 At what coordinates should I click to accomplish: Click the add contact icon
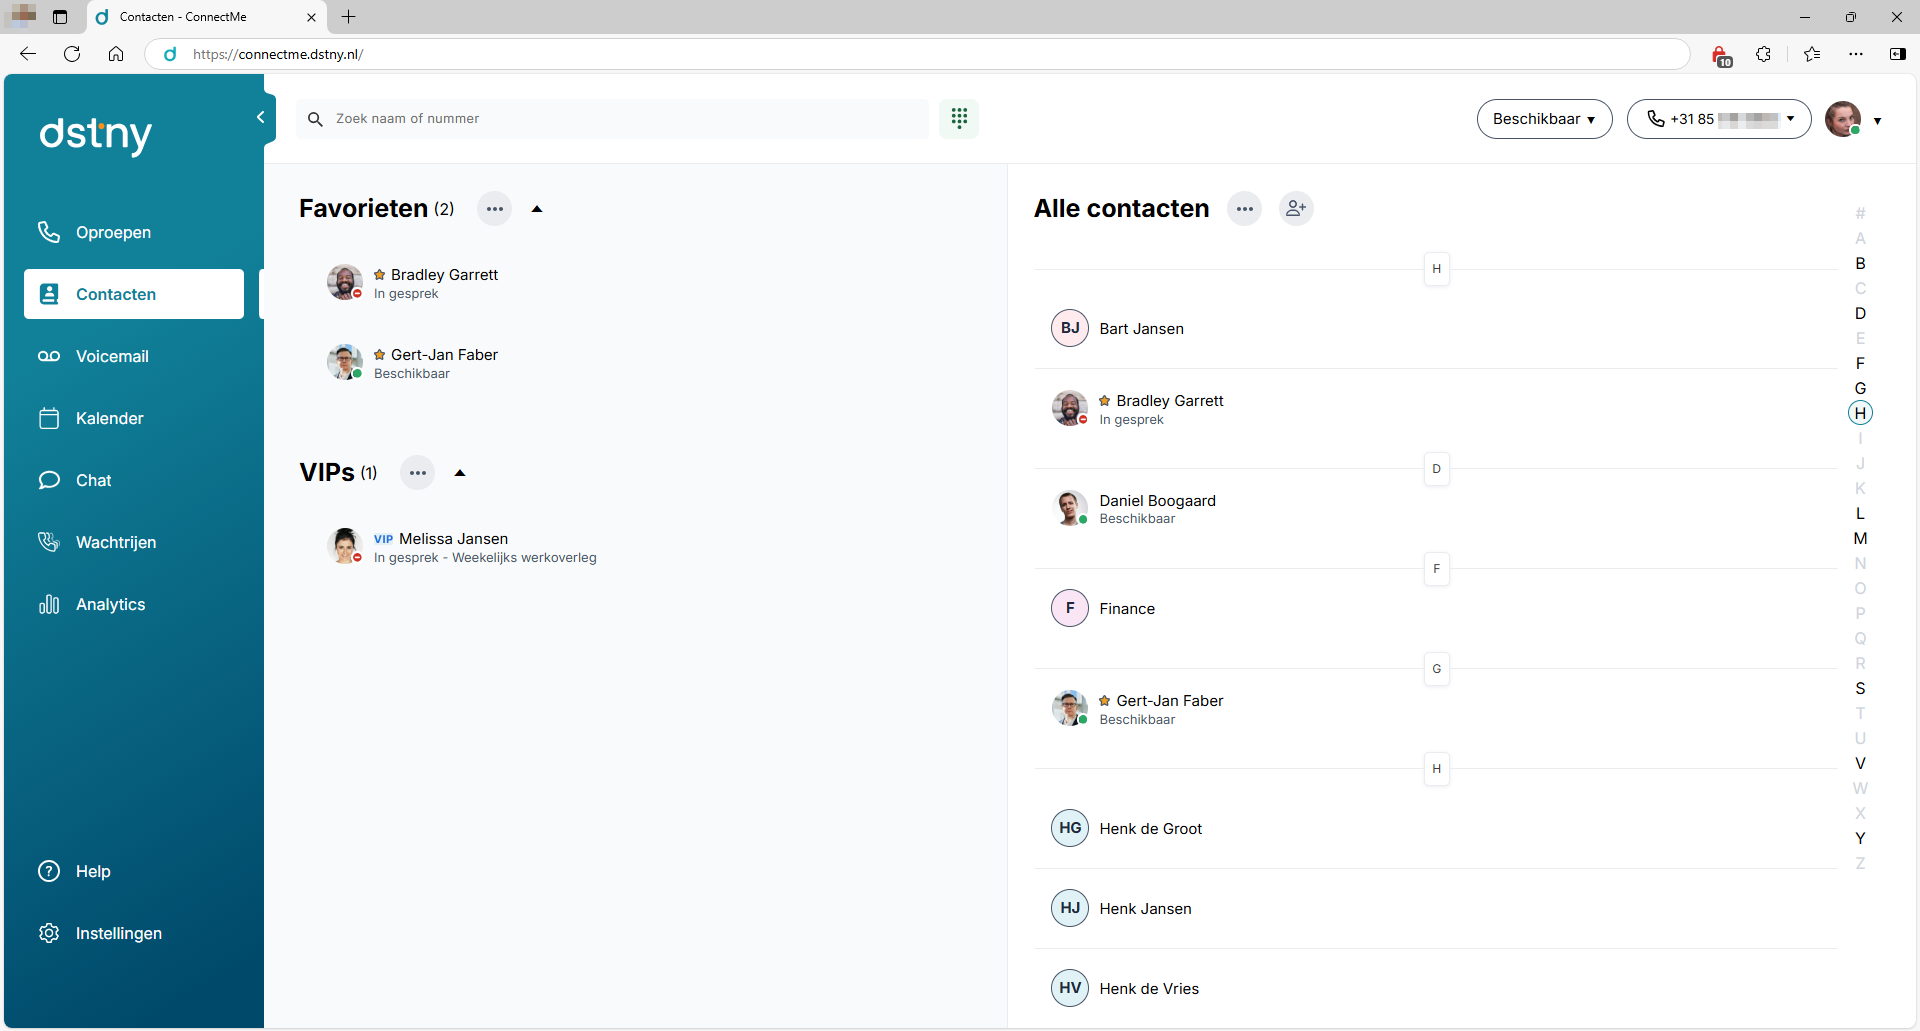[x=1296, y=209]
